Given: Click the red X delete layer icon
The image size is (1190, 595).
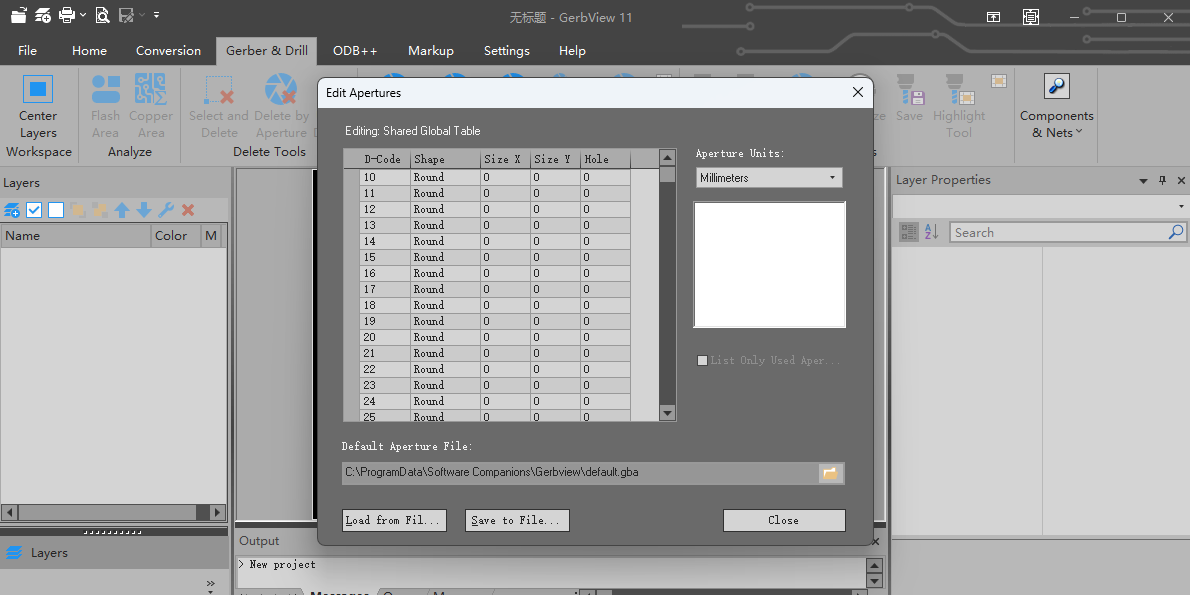Looking at the screenshot, I should [x=188, y=210].
